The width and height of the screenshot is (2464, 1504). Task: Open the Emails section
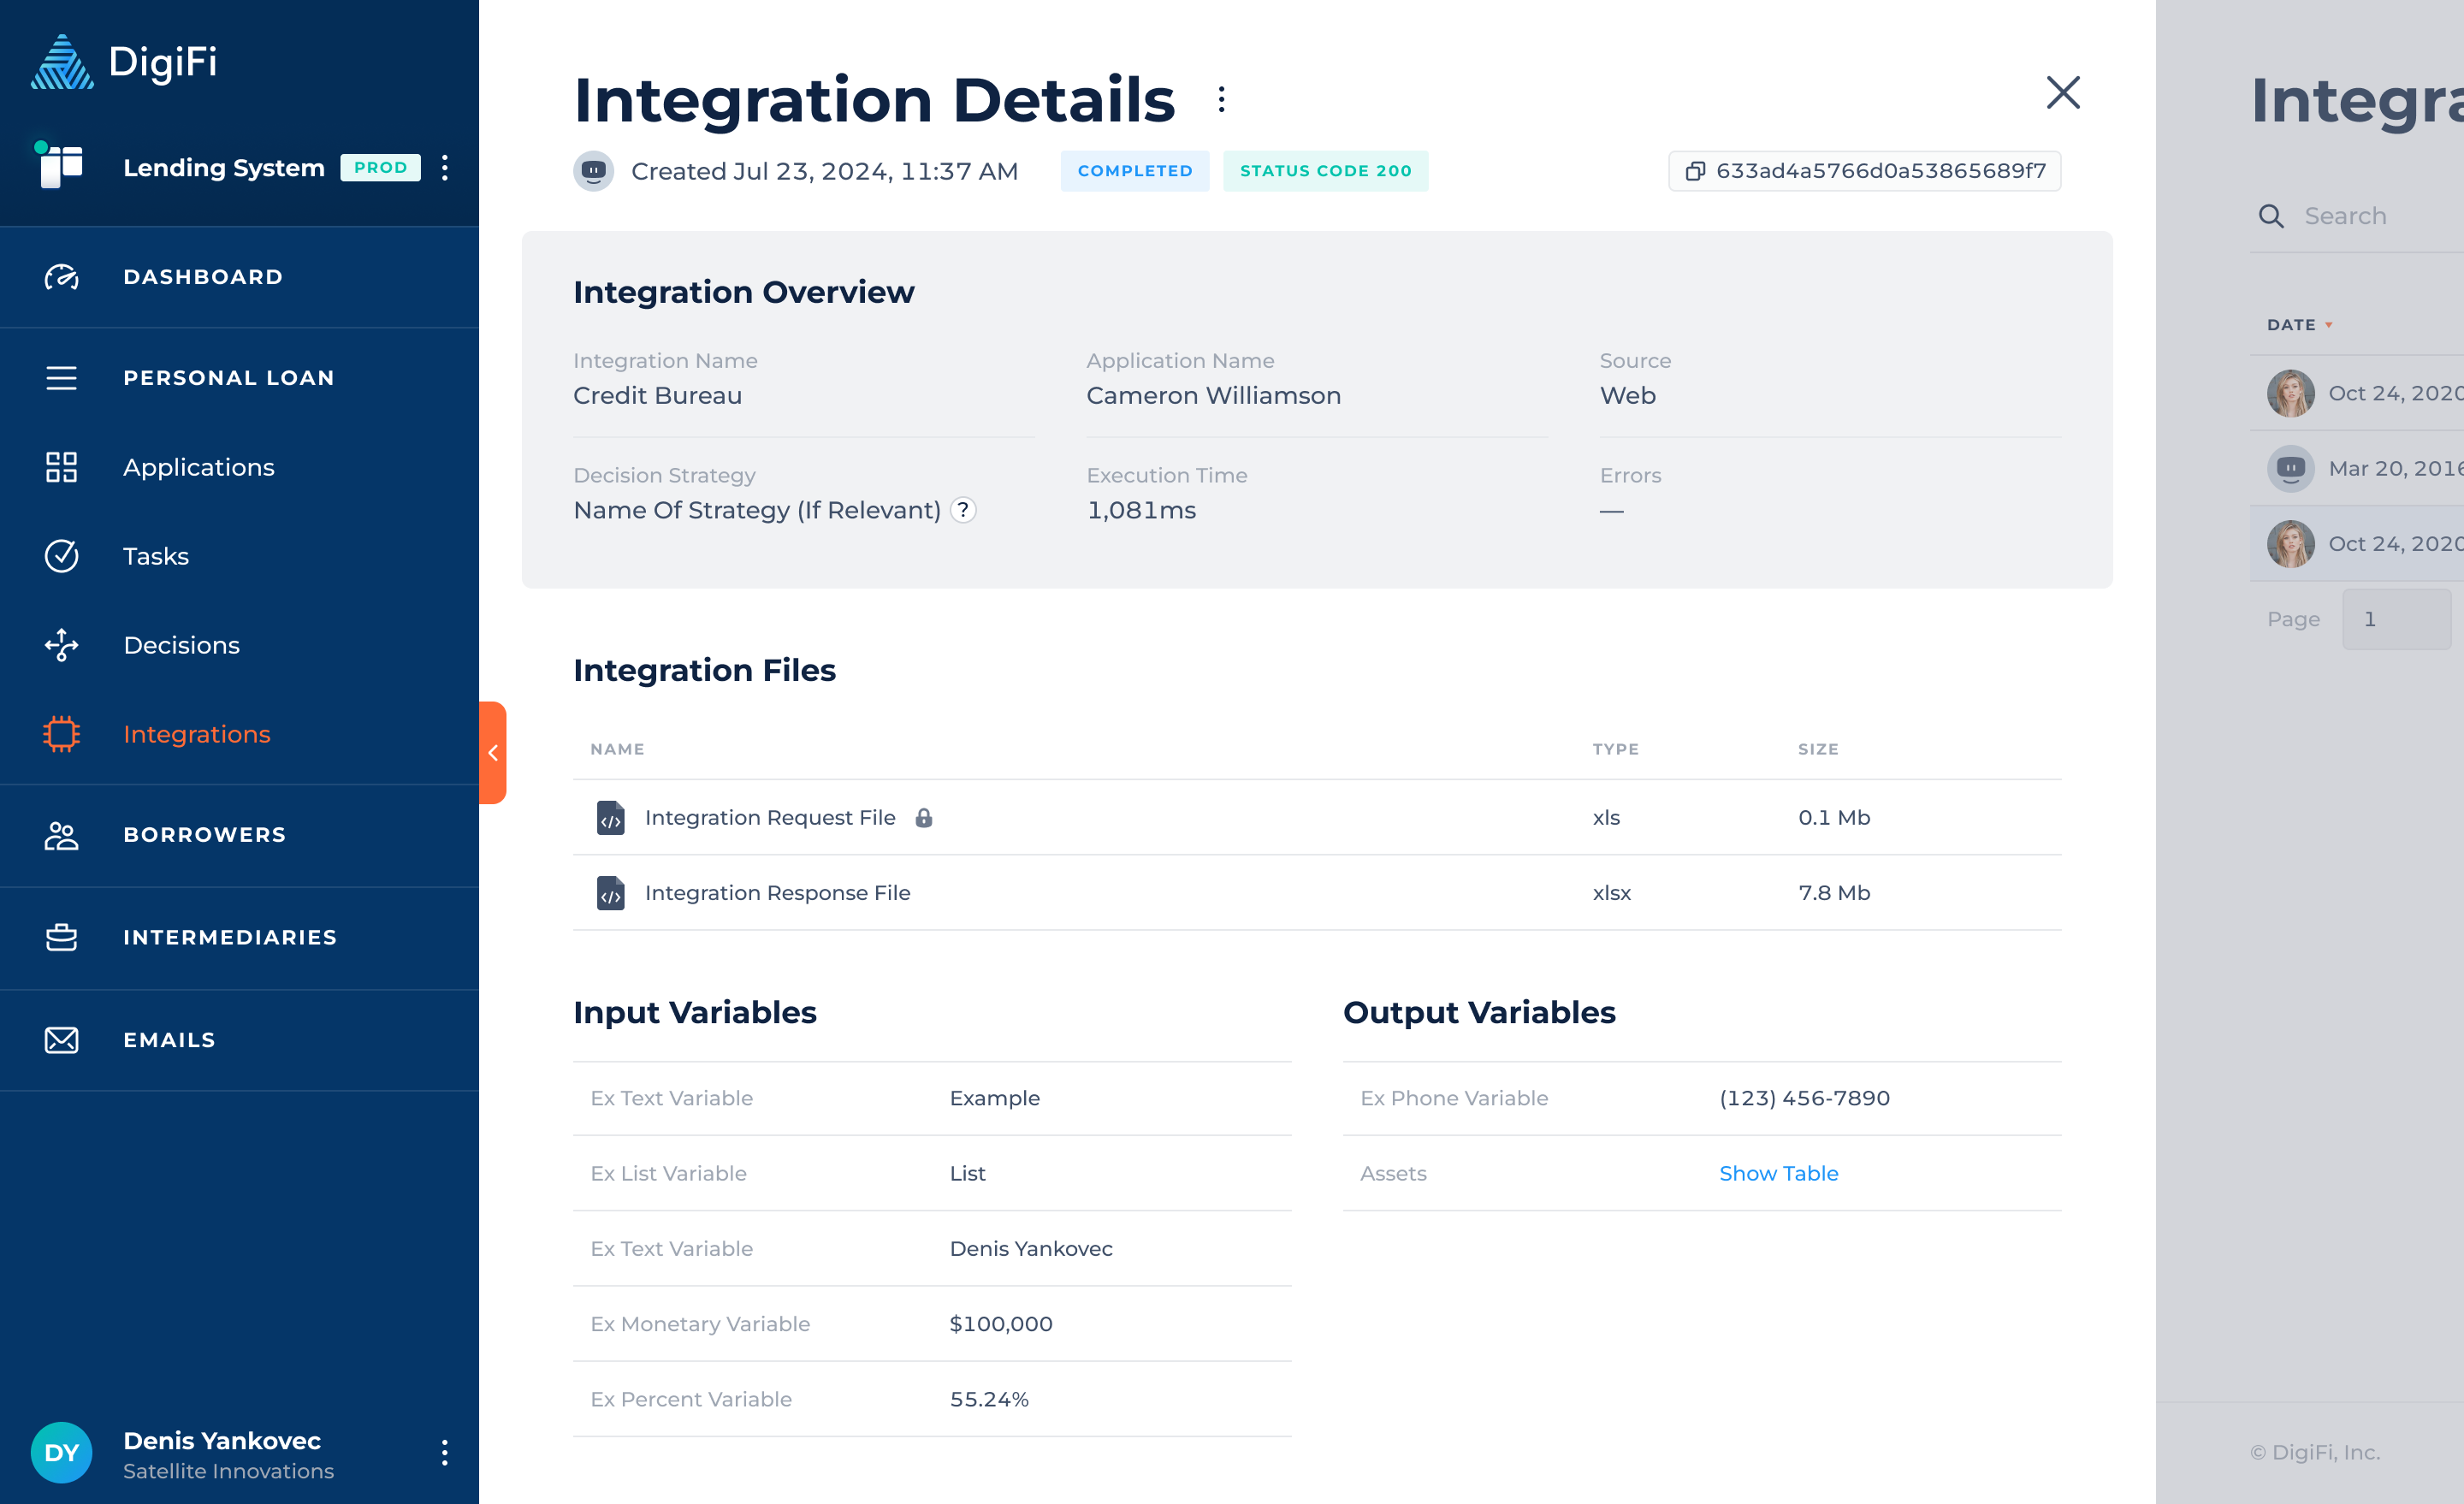pyautogui.click(x=168, y=1040)
